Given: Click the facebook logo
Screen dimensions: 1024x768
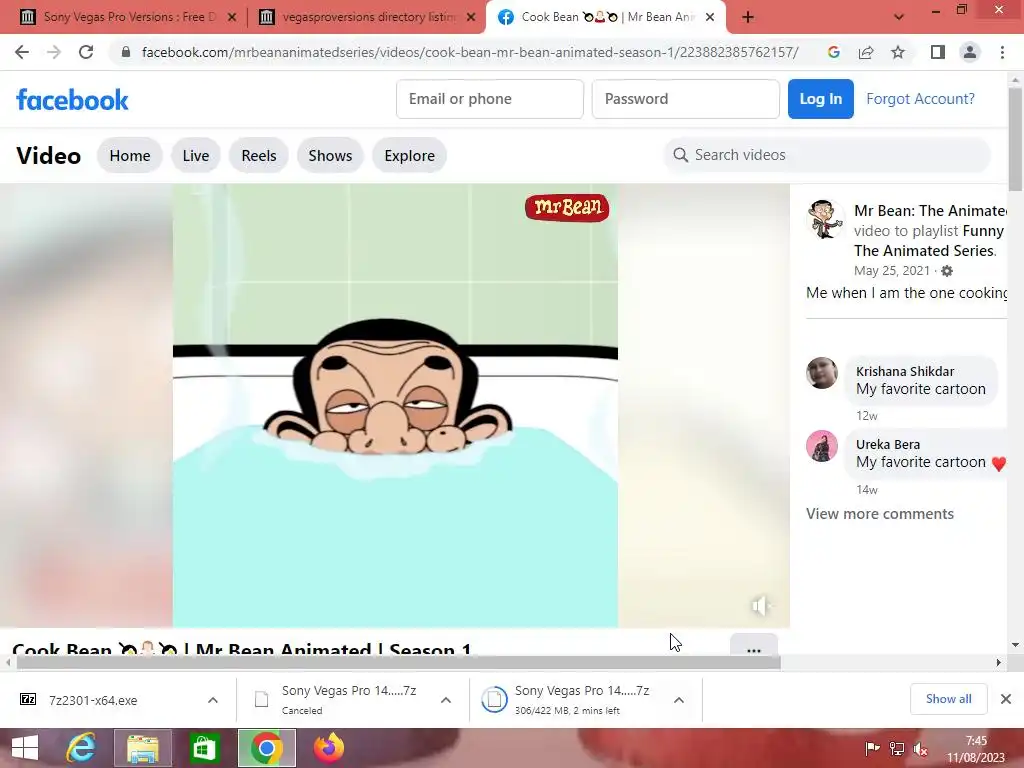Looking at the screenshot, I should tap(72, 100).
